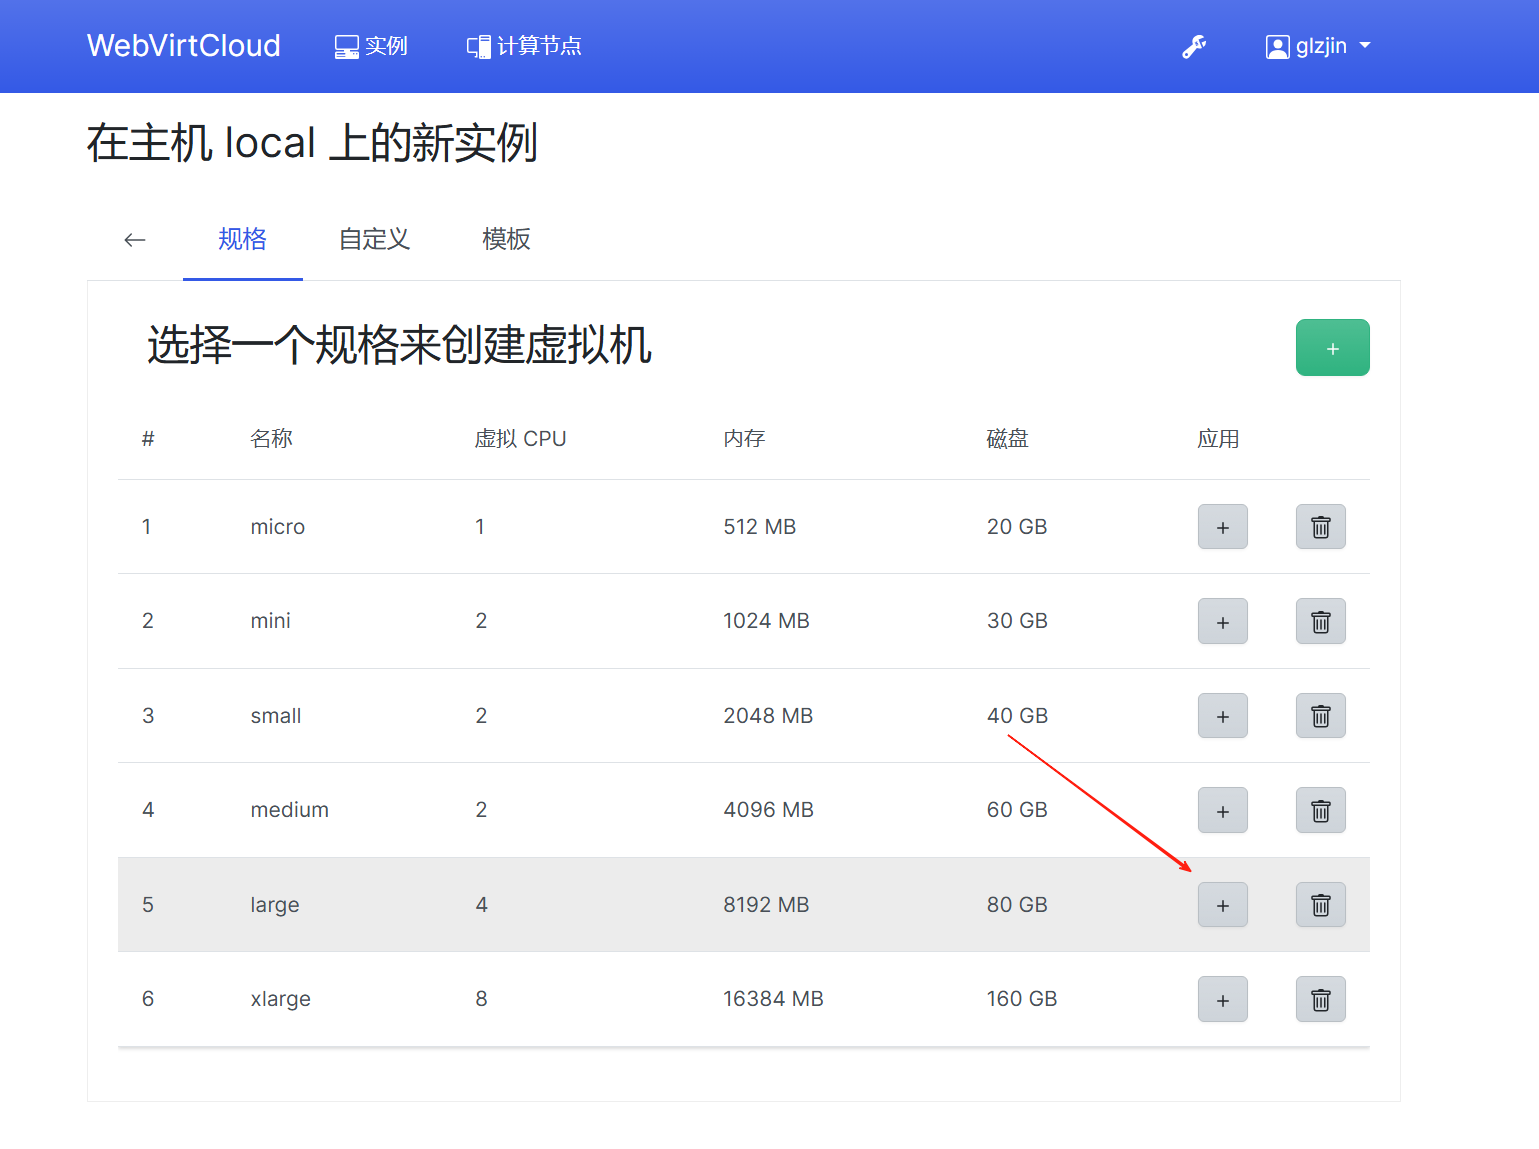
Task: Click the 160 GB disk cell
Action: click(1022, 999)
